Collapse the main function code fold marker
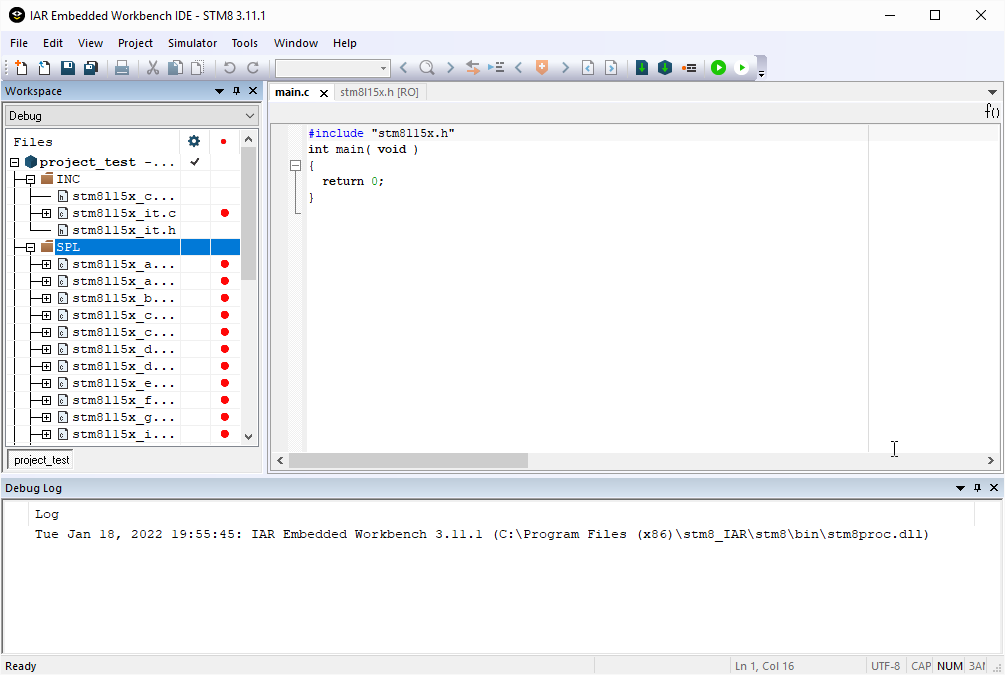Screen dimensions: 1005x675 click(295, 166)
